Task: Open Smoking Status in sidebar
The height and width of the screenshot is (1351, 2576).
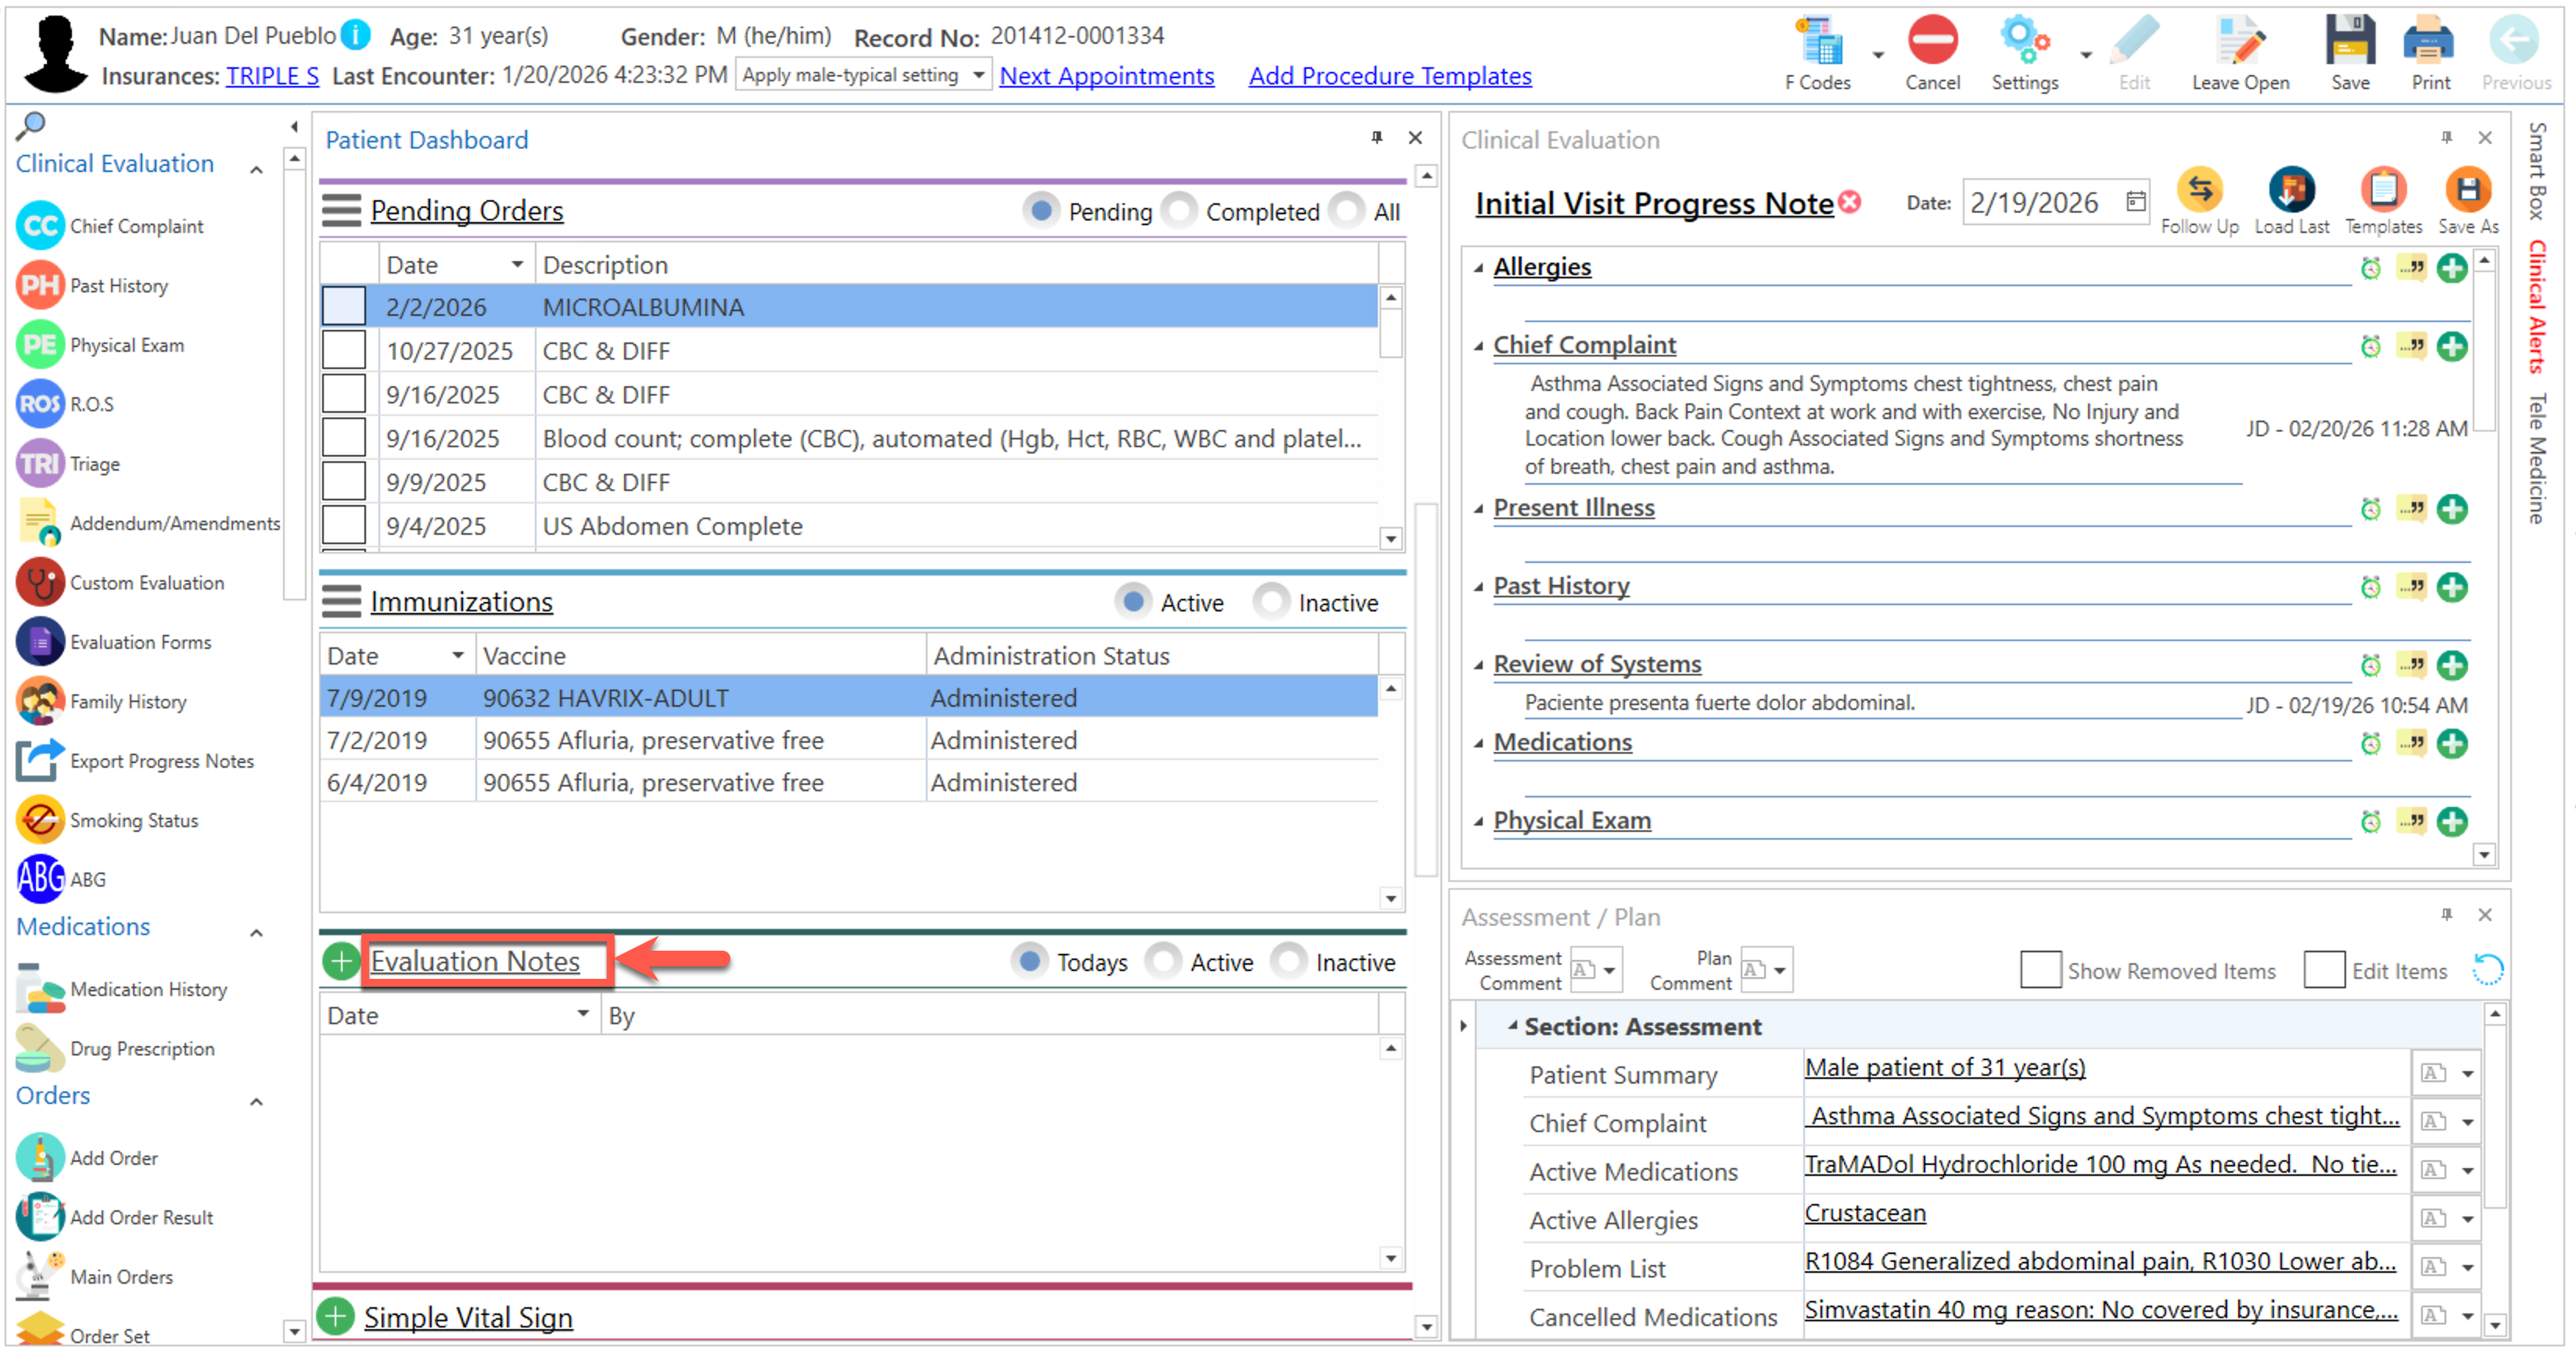Action: click(x=133, y=820)
